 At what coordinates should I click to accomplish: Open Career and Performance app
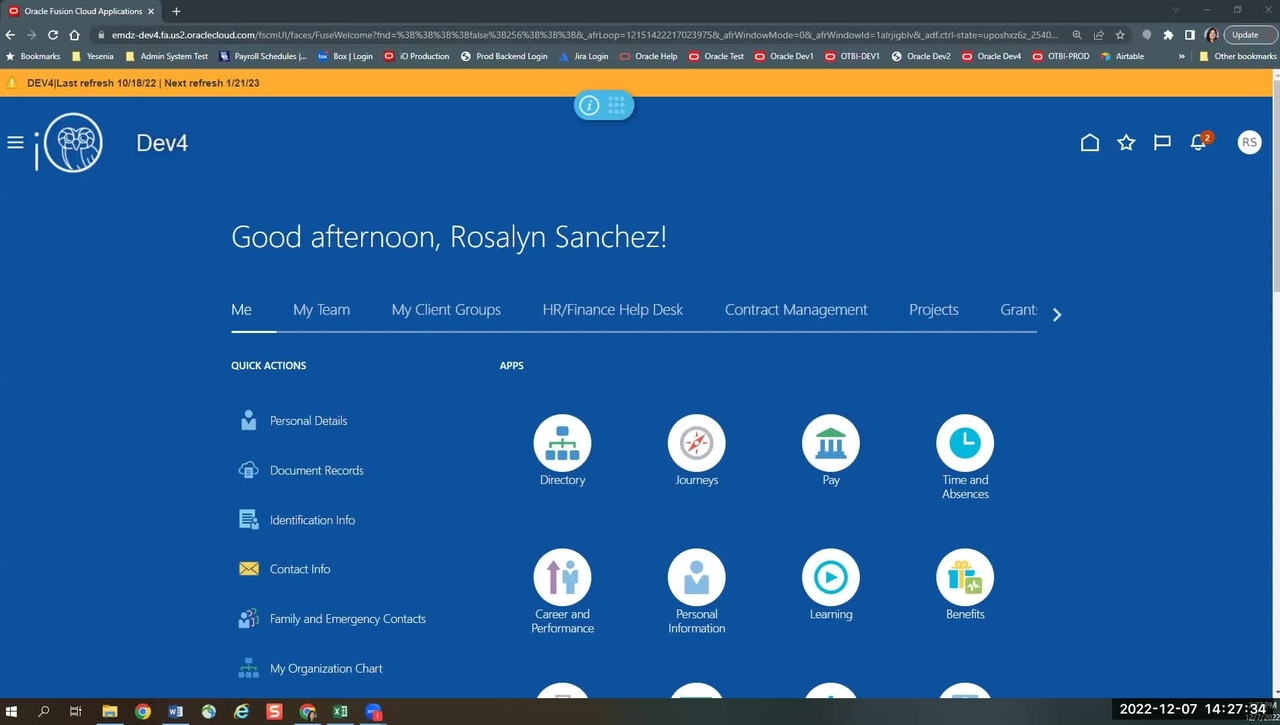coord(562,577)
